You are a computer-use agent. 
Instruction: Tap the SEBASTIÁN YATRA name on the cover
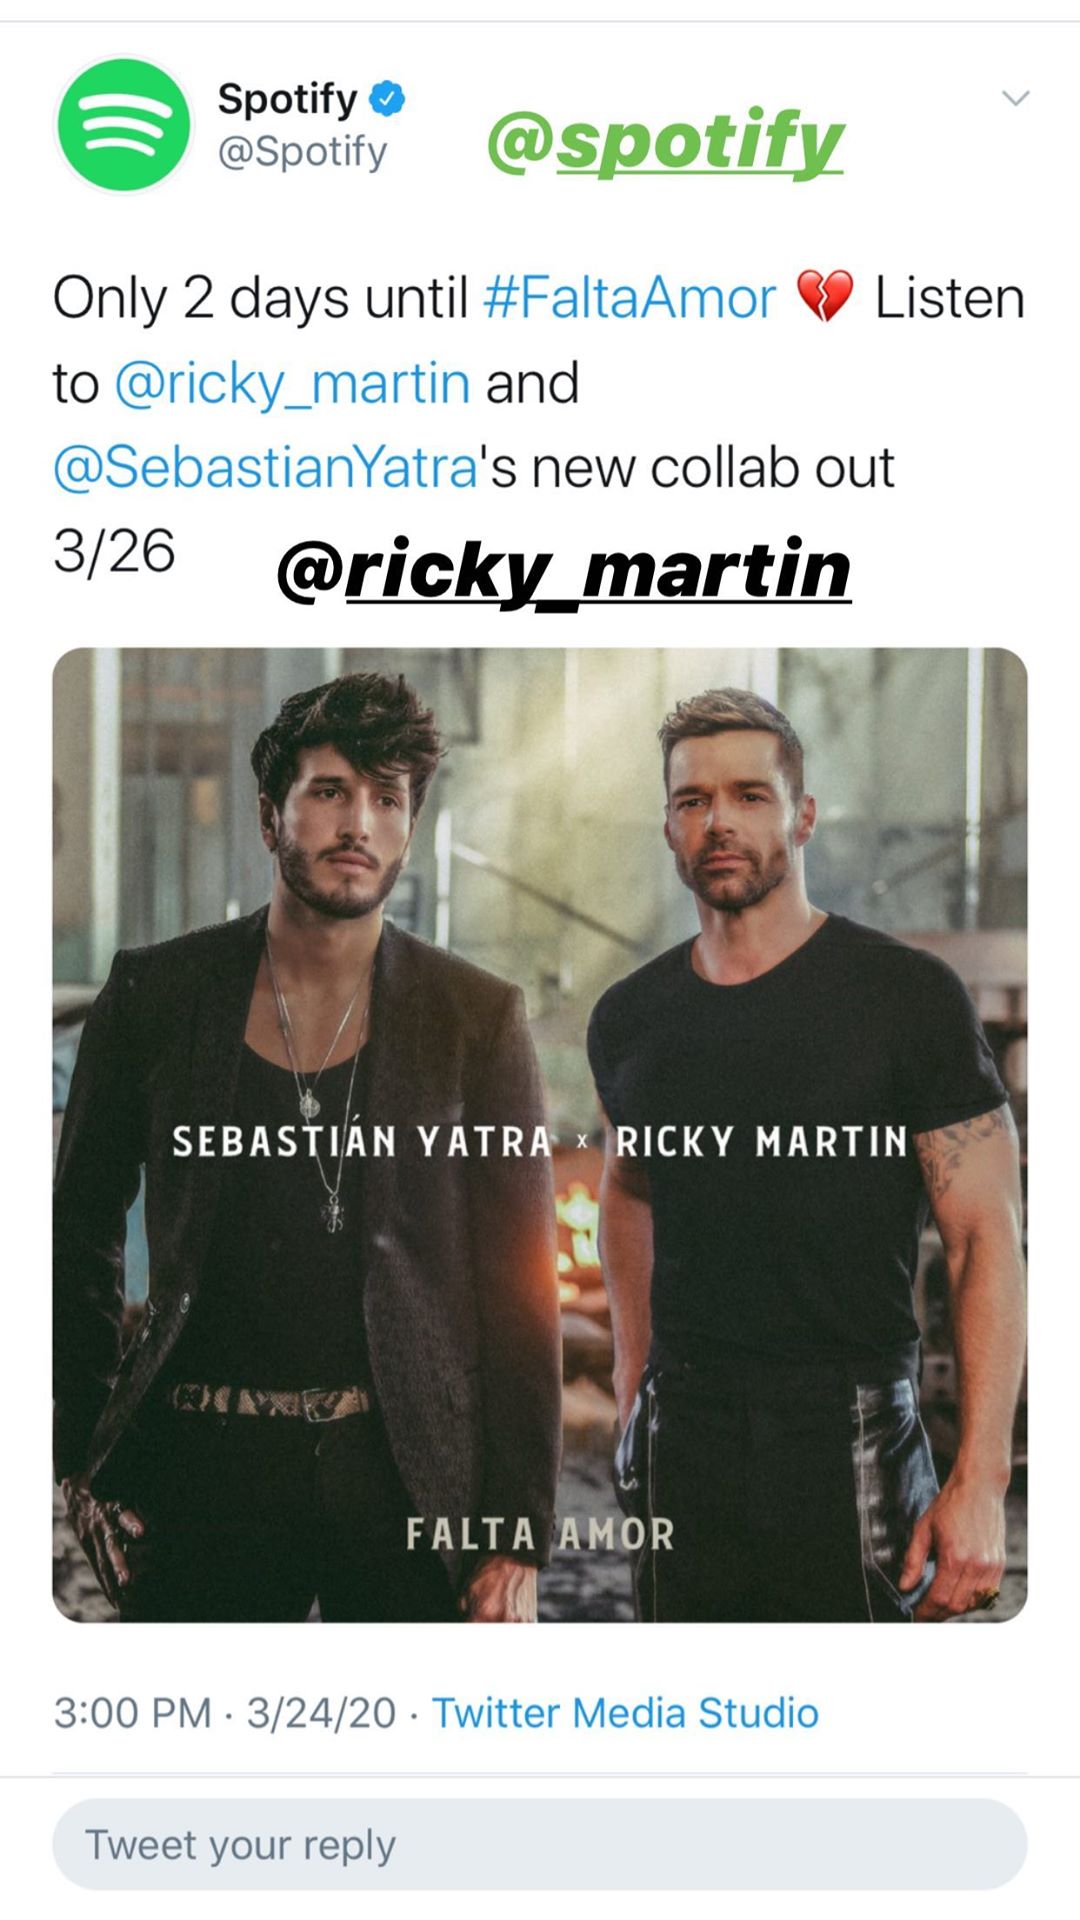click(361, 1141)
